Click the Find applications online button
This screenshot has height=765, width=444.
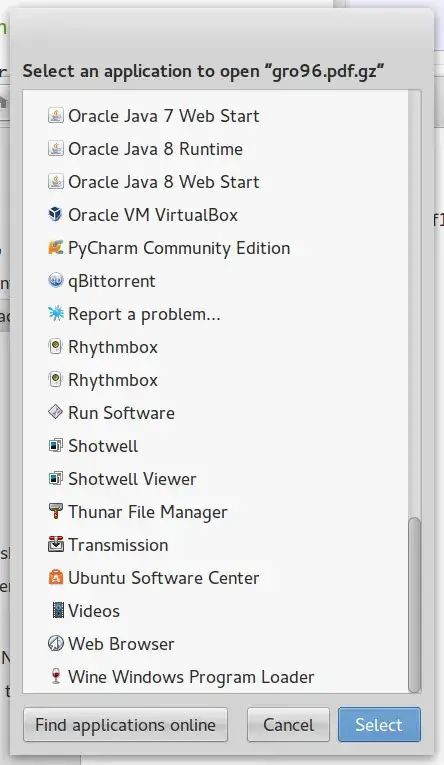(x=125, y=725)
